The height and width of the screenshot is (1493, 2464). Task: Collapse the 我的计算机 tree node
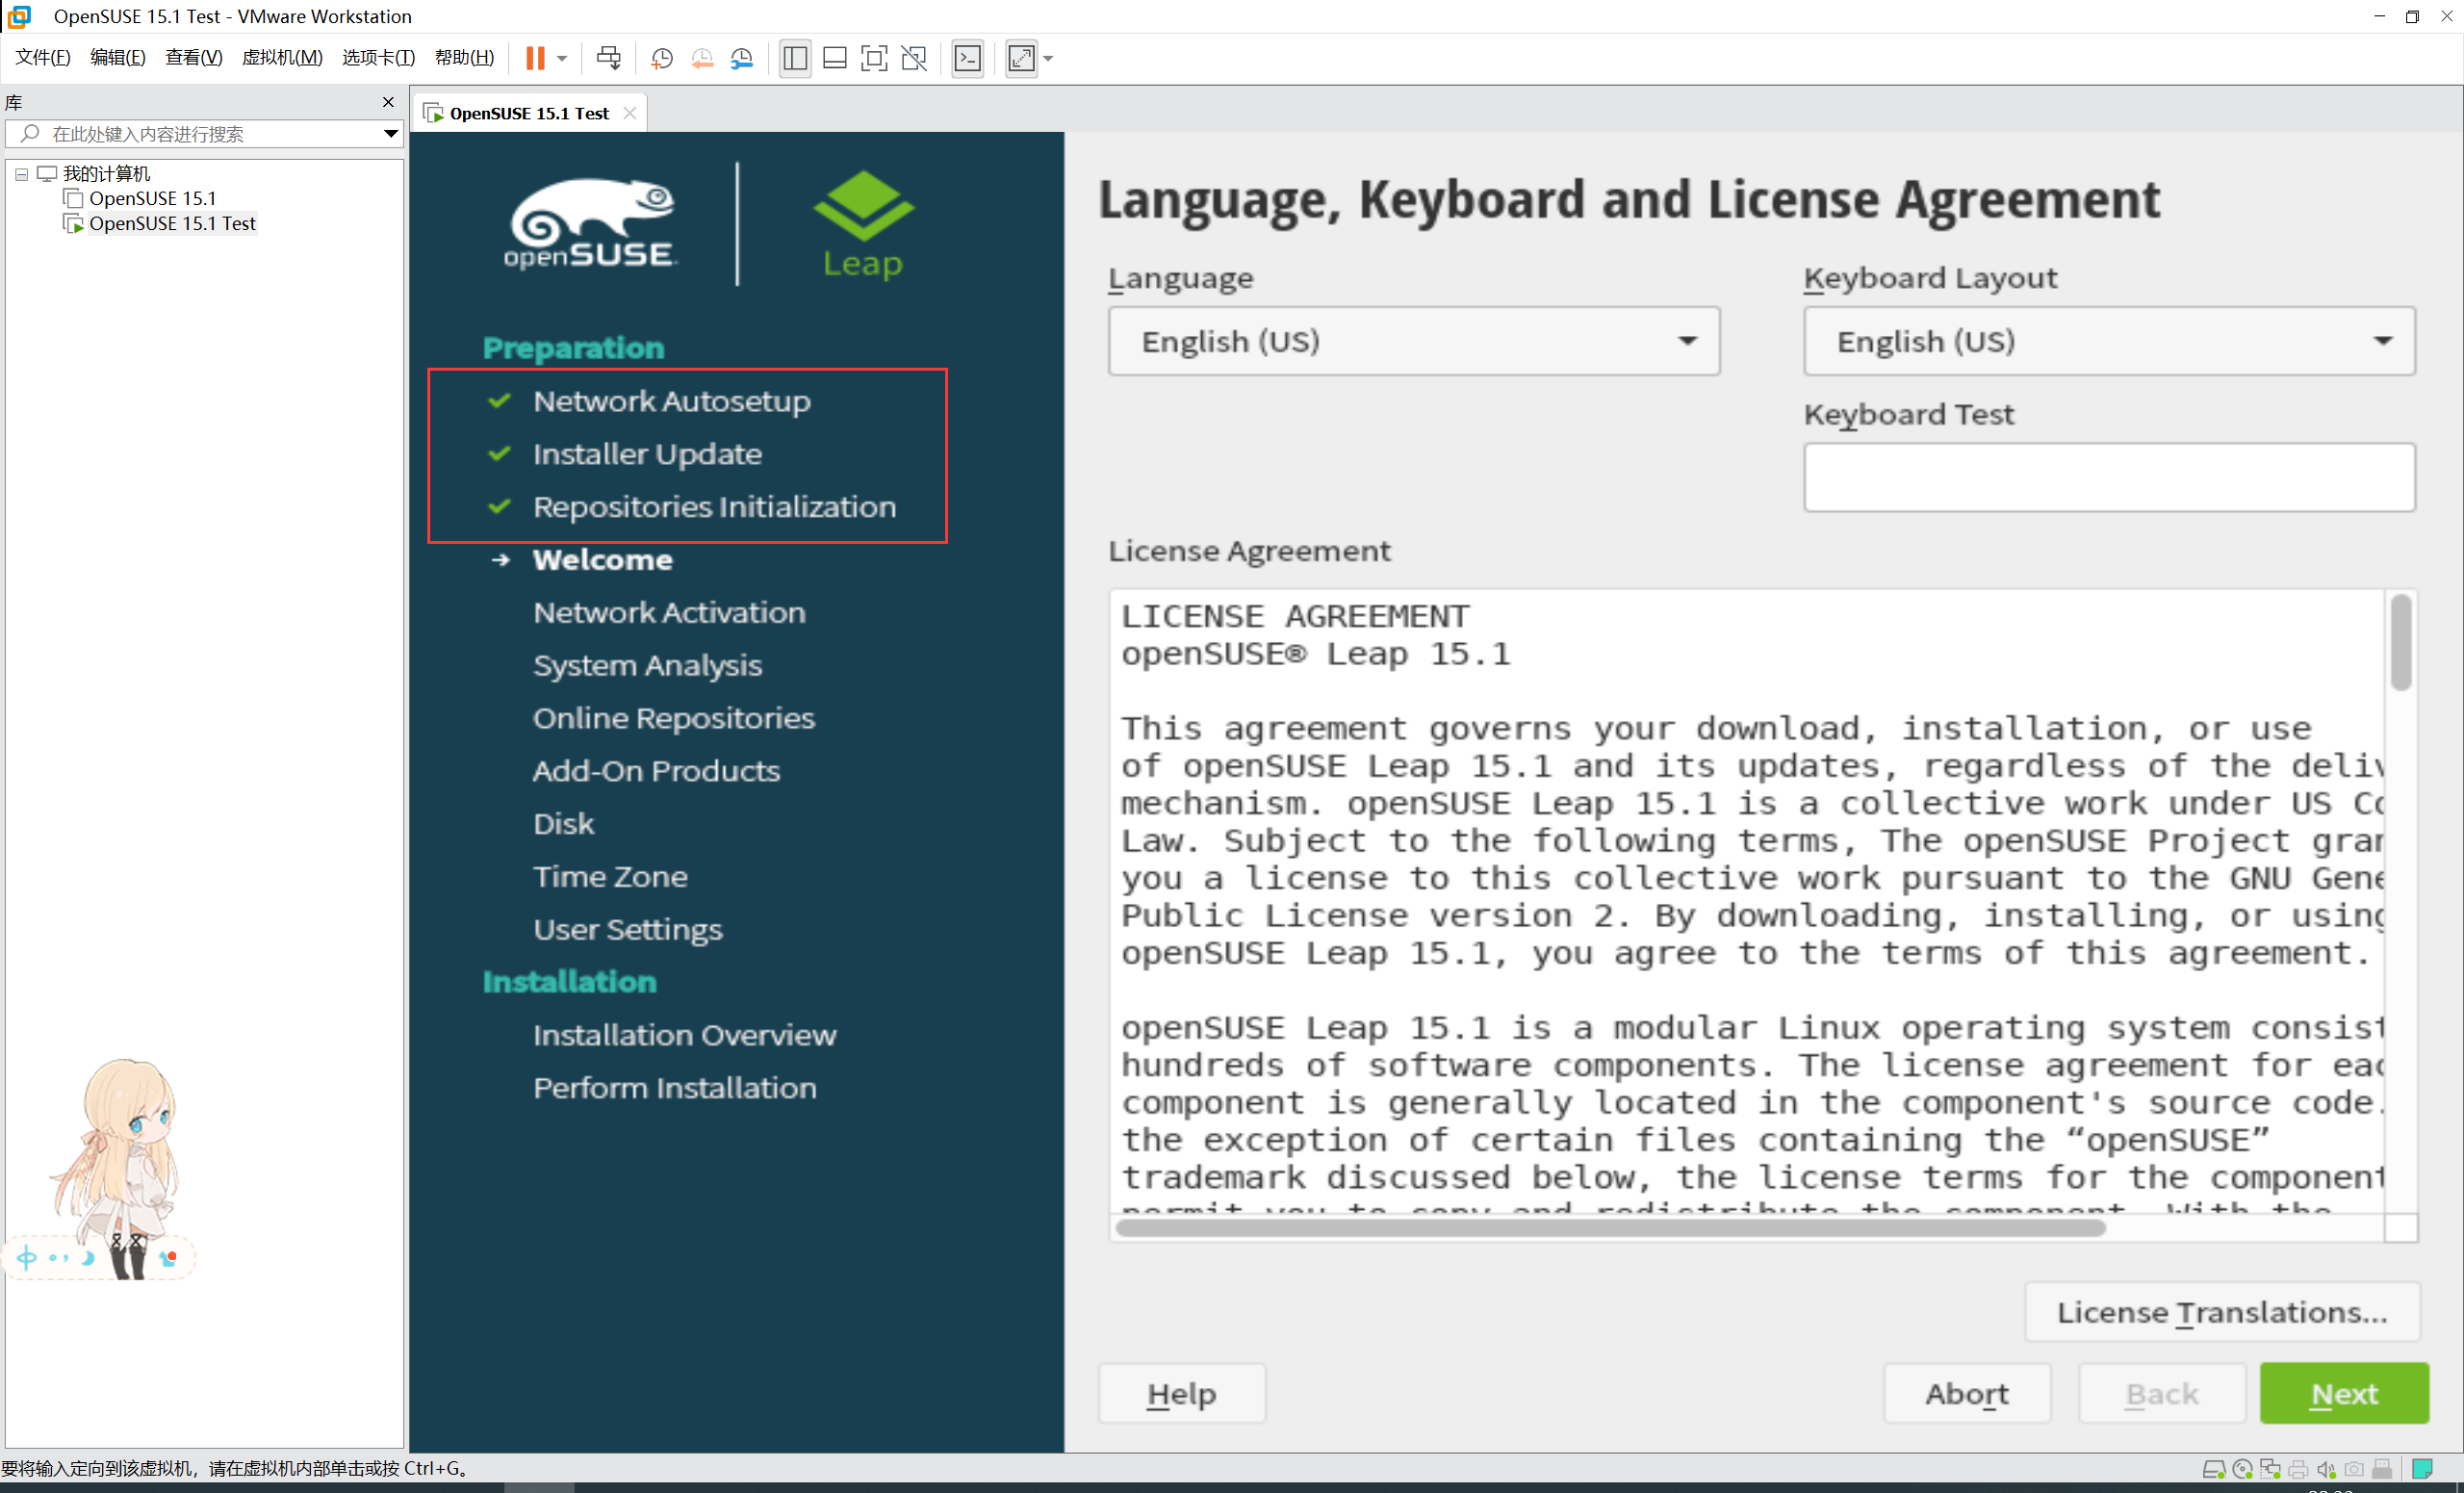tap(21, 174)
